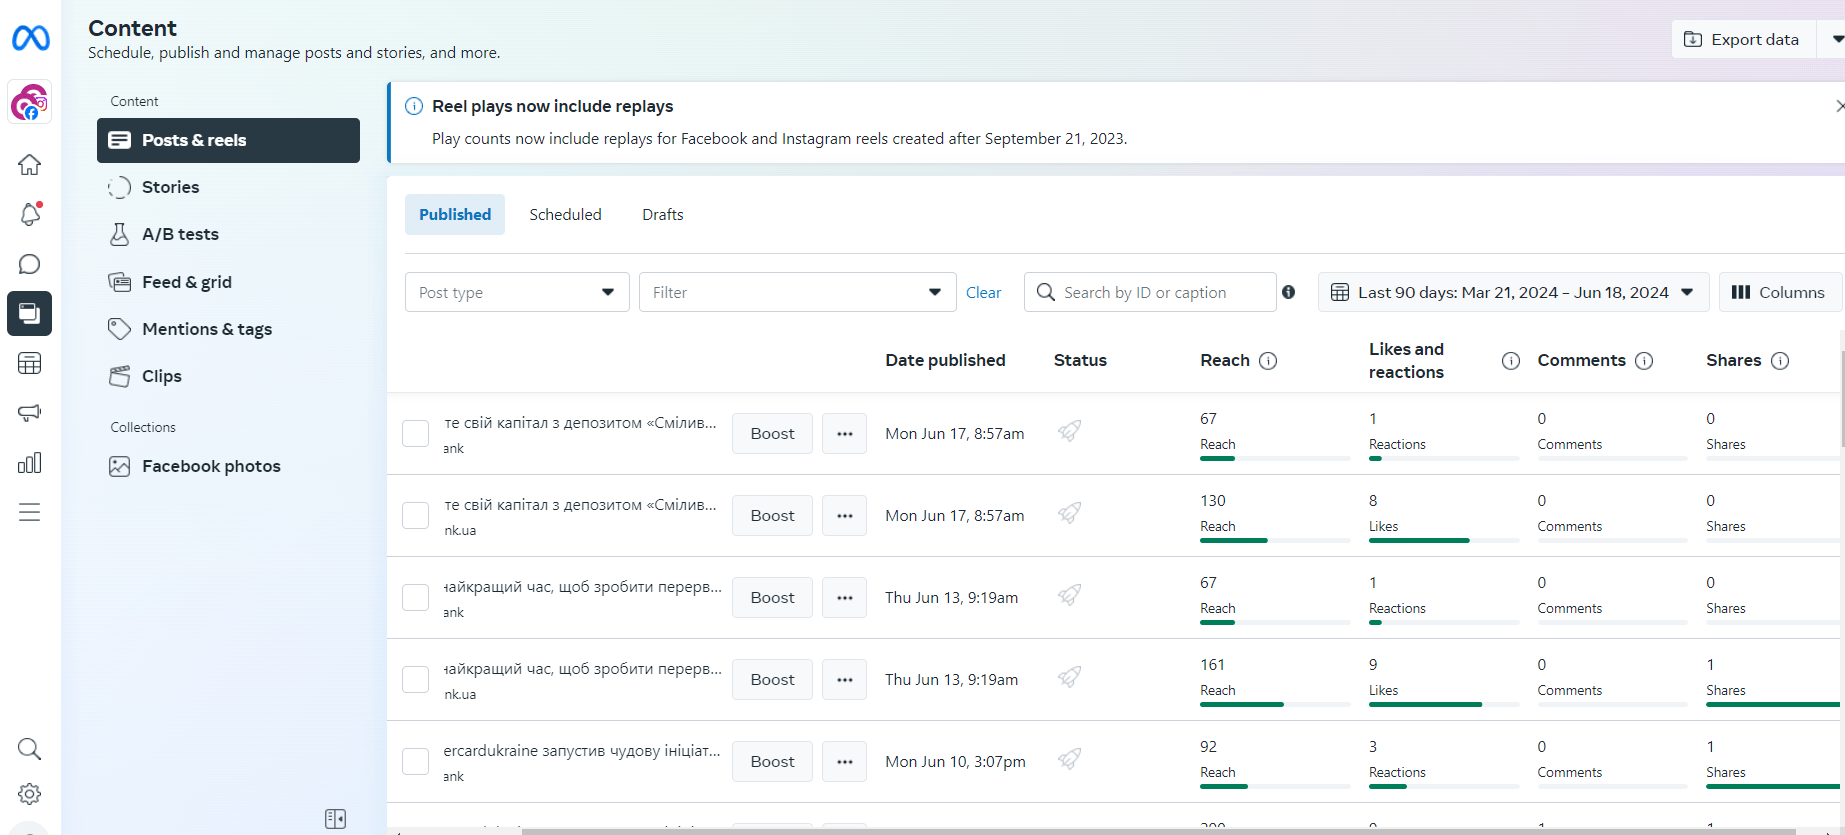Open the Planner grid icon in the sidebar

[x=30, y=363]
